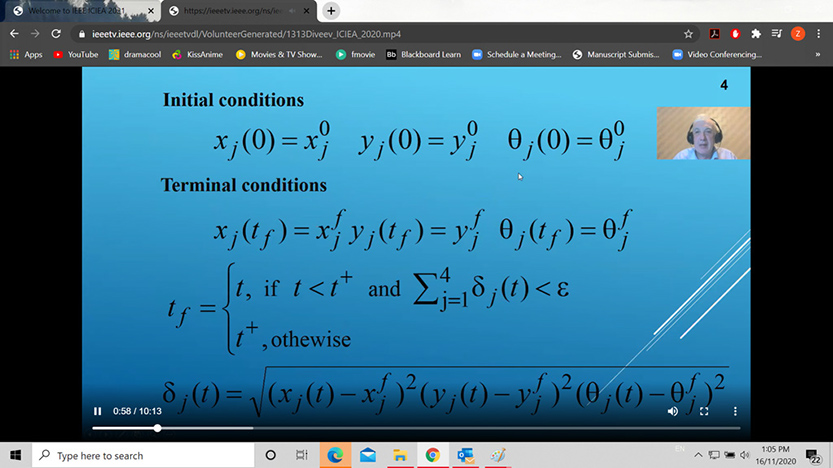Switch to Chrome on taskbar
This screenshot has height=468, width=833.
[432, 455]
